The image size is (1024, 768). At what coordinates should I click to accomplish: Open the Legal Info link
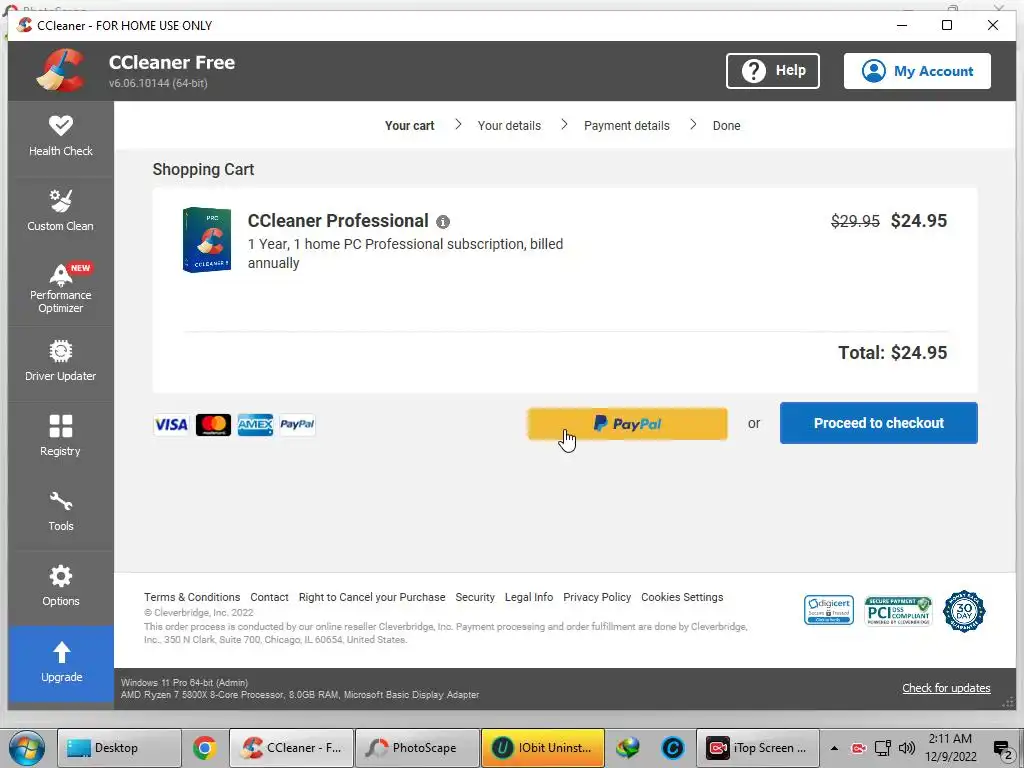coord(529,597)
